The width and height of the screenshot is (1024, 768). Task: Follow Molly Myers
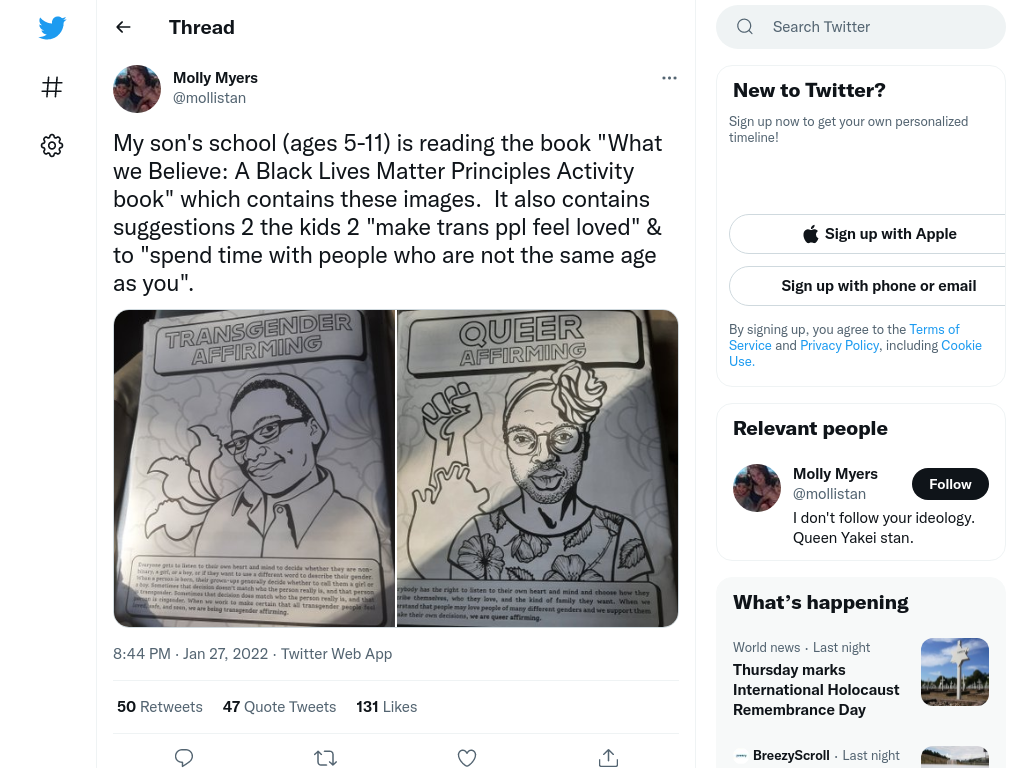(950, 484)
